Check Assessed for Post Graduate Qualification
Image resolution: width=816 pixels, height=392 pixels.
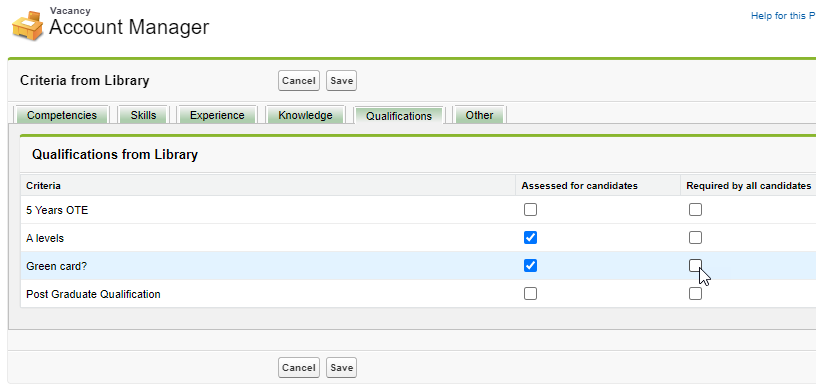[530, 294]
